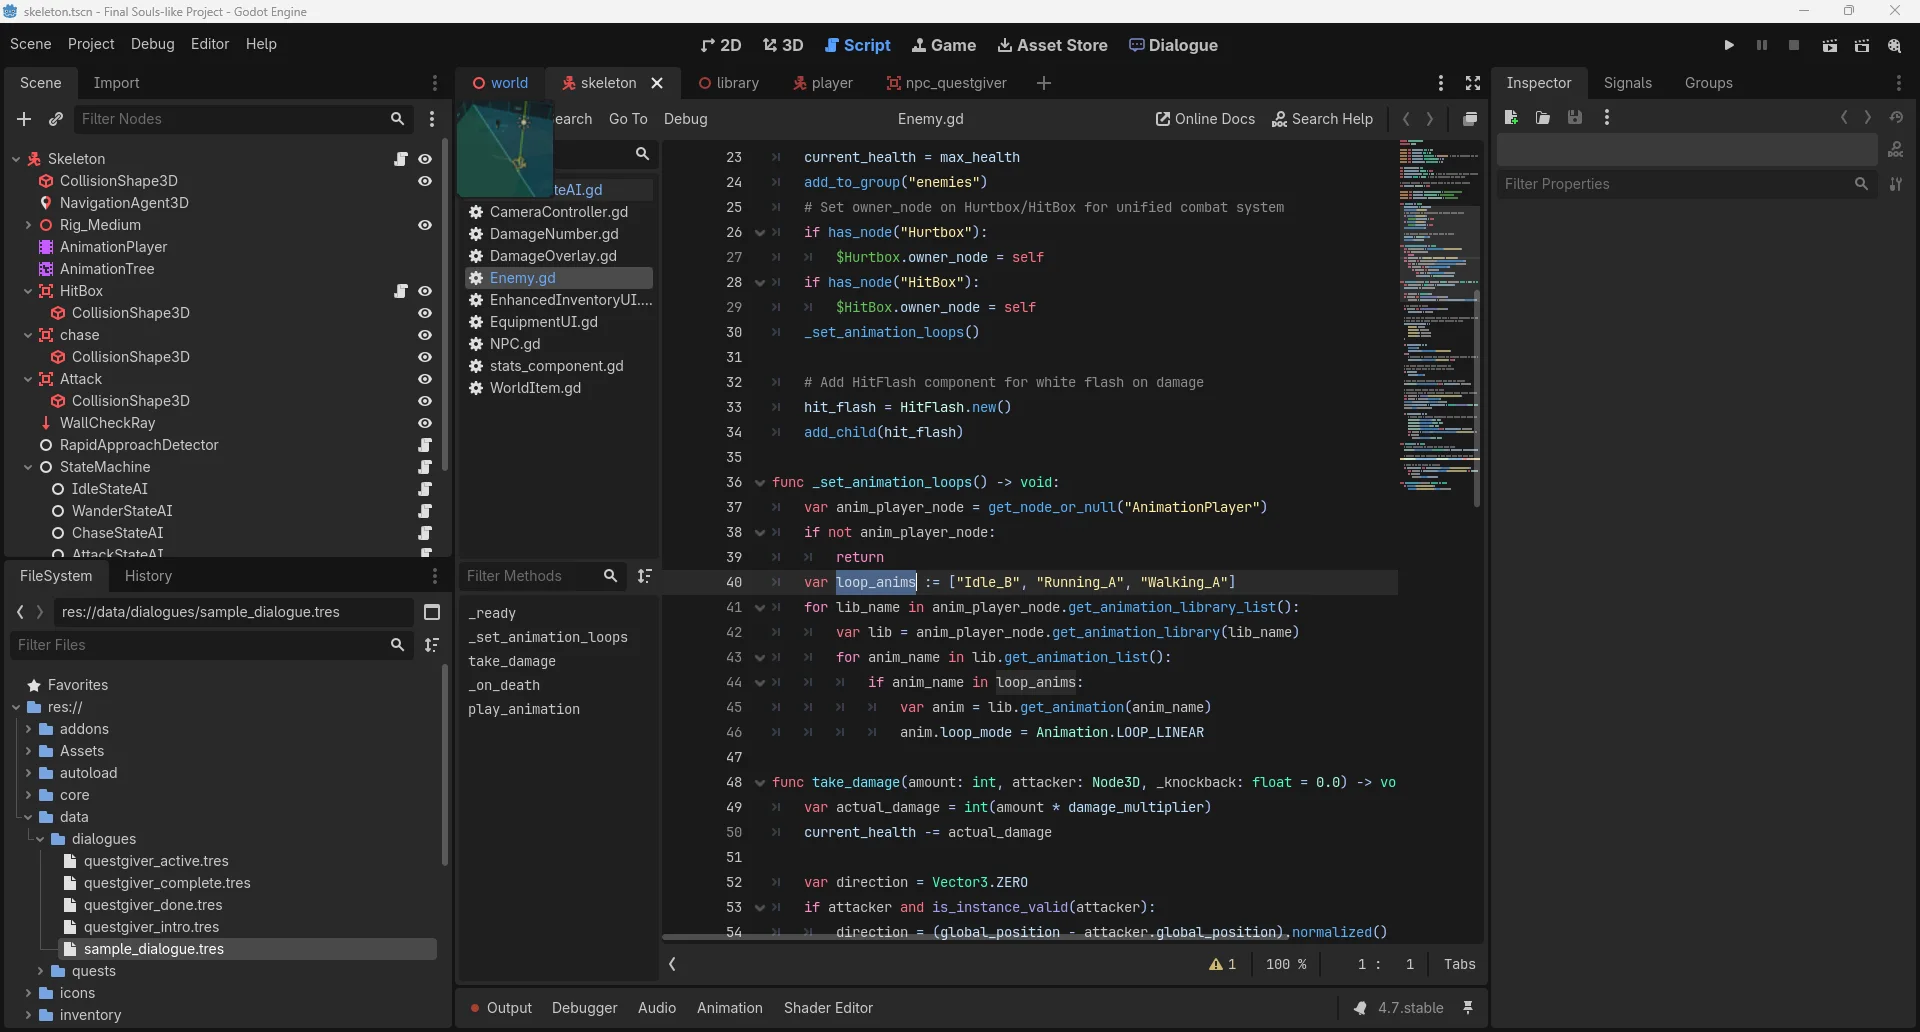Toggle alphabetical sorting of methods
The width and height of the screenshot is (1920, 1032).
(645, 576)
